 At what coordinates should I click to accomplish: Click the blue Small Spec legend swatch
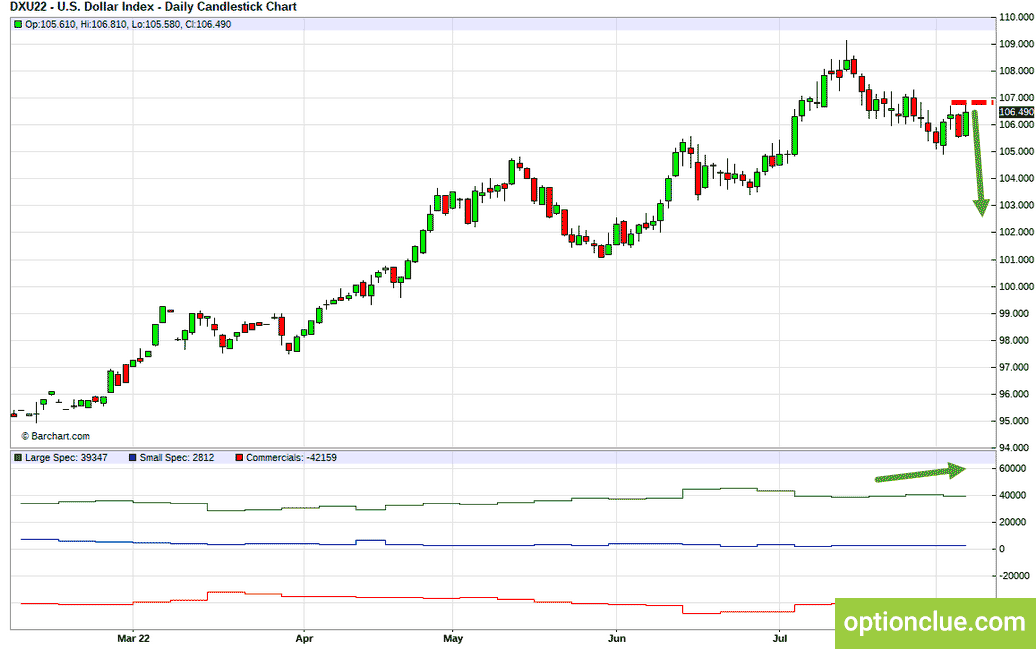click(x=133, y=457)
